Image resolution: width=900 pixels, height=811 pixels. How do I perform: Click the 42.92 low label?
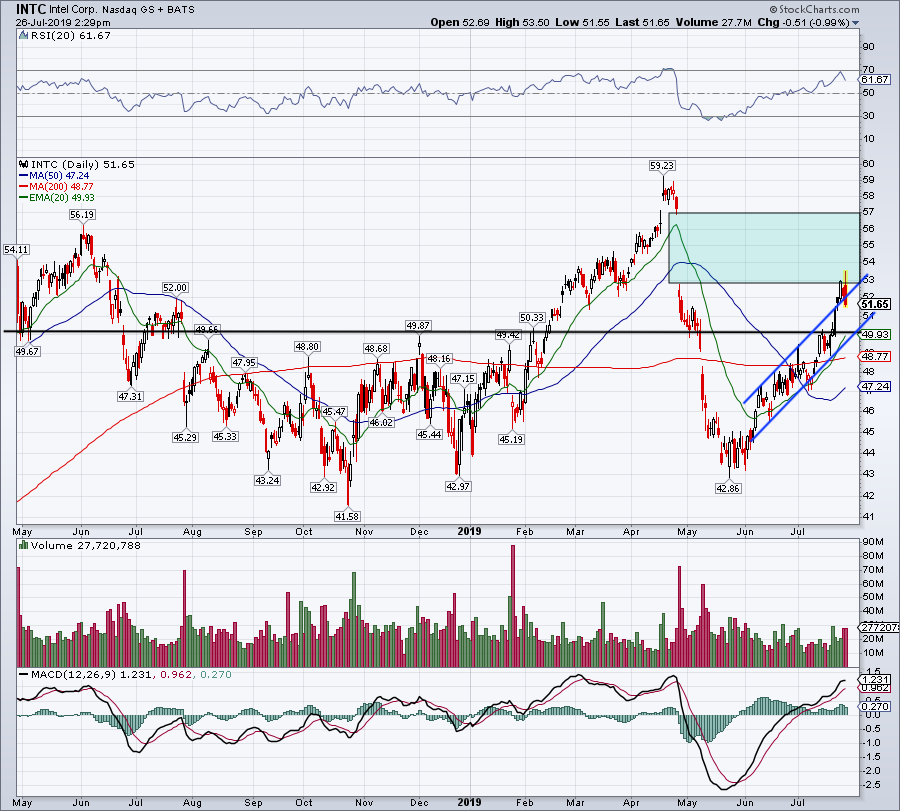click(323, 487)
